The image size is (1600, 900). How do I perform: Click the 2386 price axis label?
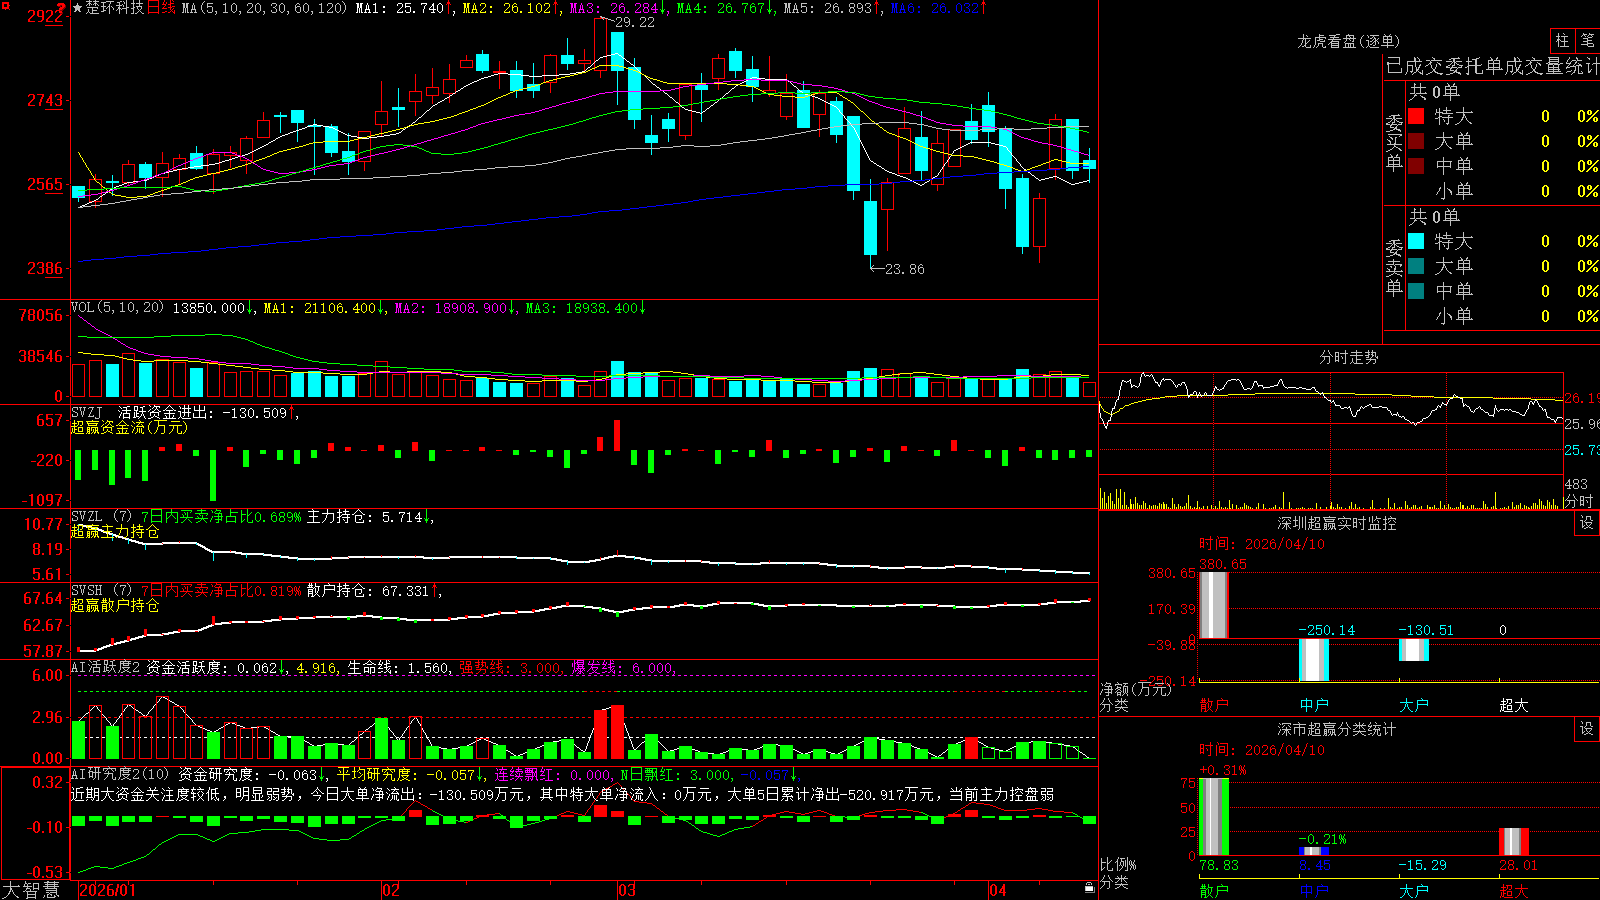coord(45,268)
